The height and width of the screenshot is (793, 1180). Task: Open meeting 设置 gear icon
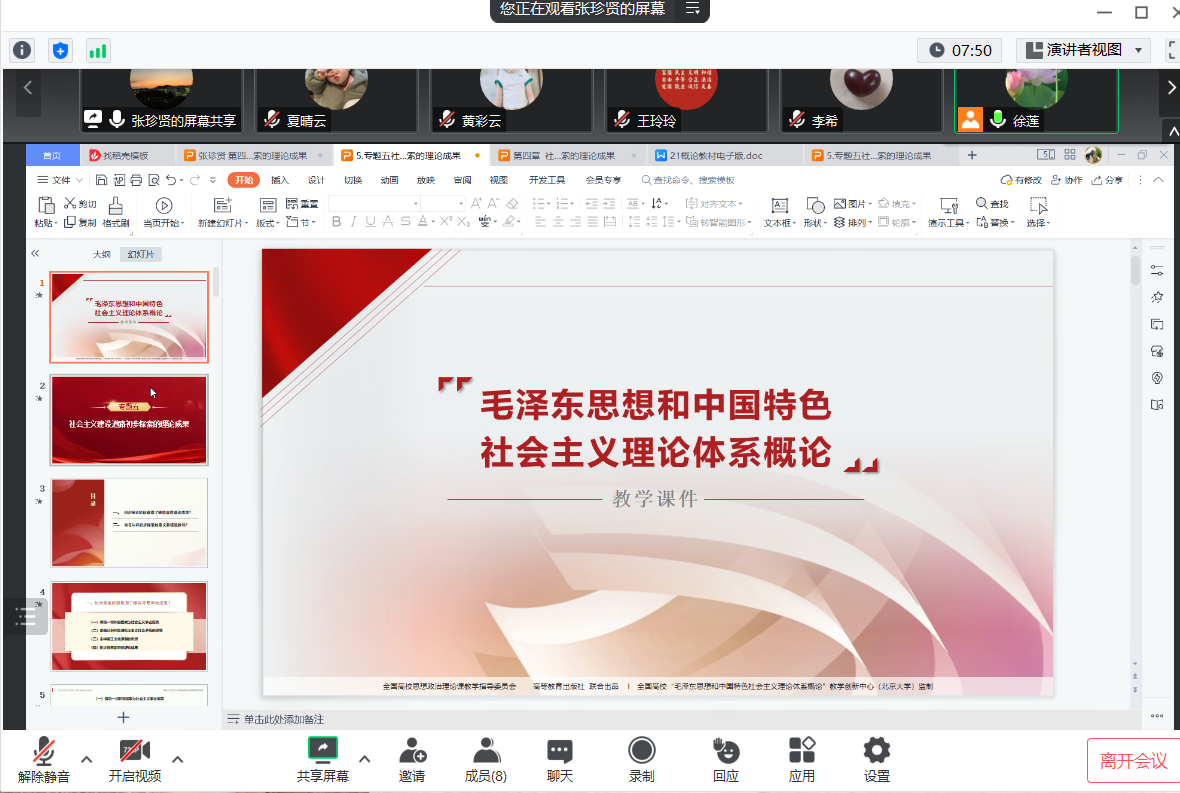click(x=876, y=759)
